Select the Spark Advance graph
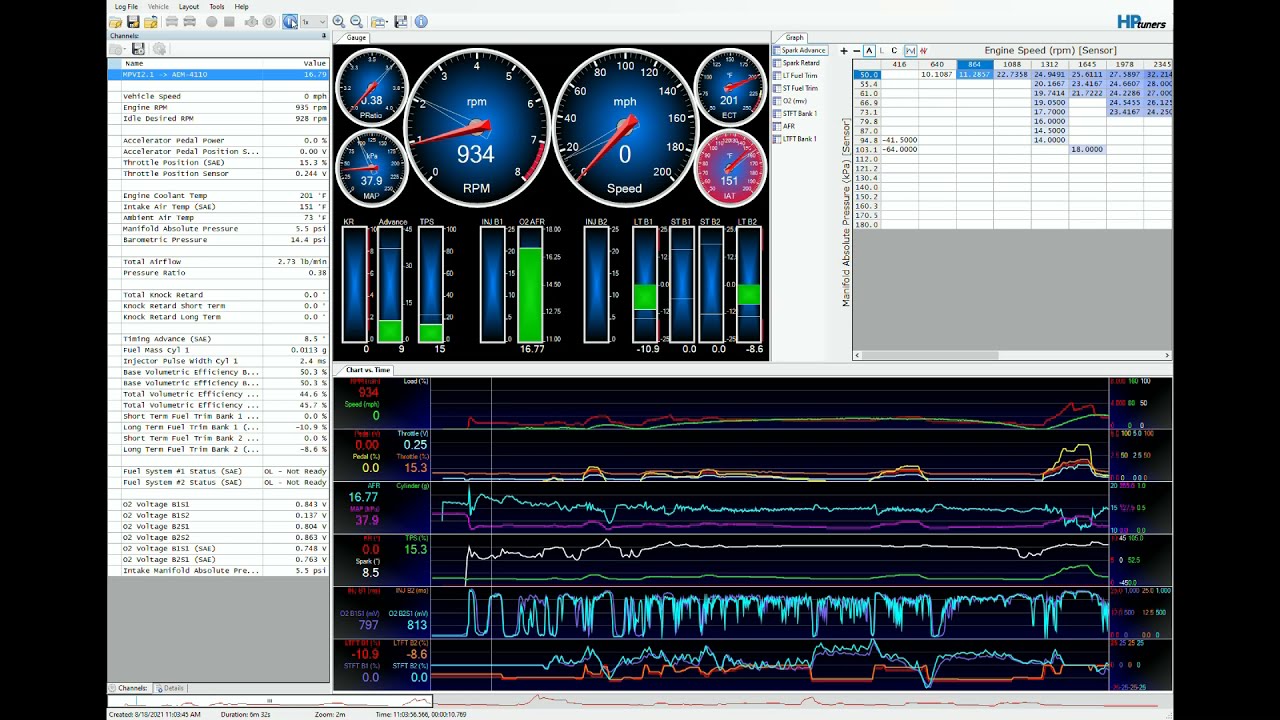Image resolution: width=1280 pixels, height=720 pixels. tap(801, 50)
